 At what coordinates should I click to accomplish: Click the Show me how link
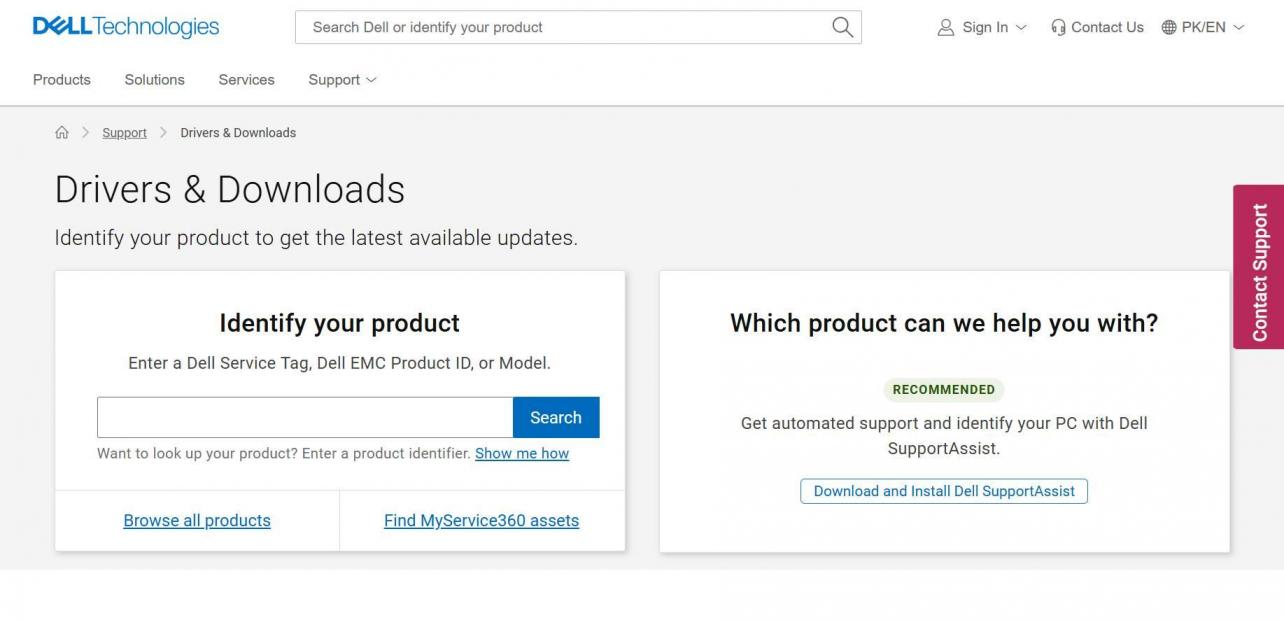pyautogui.click(x=522, y=453)
